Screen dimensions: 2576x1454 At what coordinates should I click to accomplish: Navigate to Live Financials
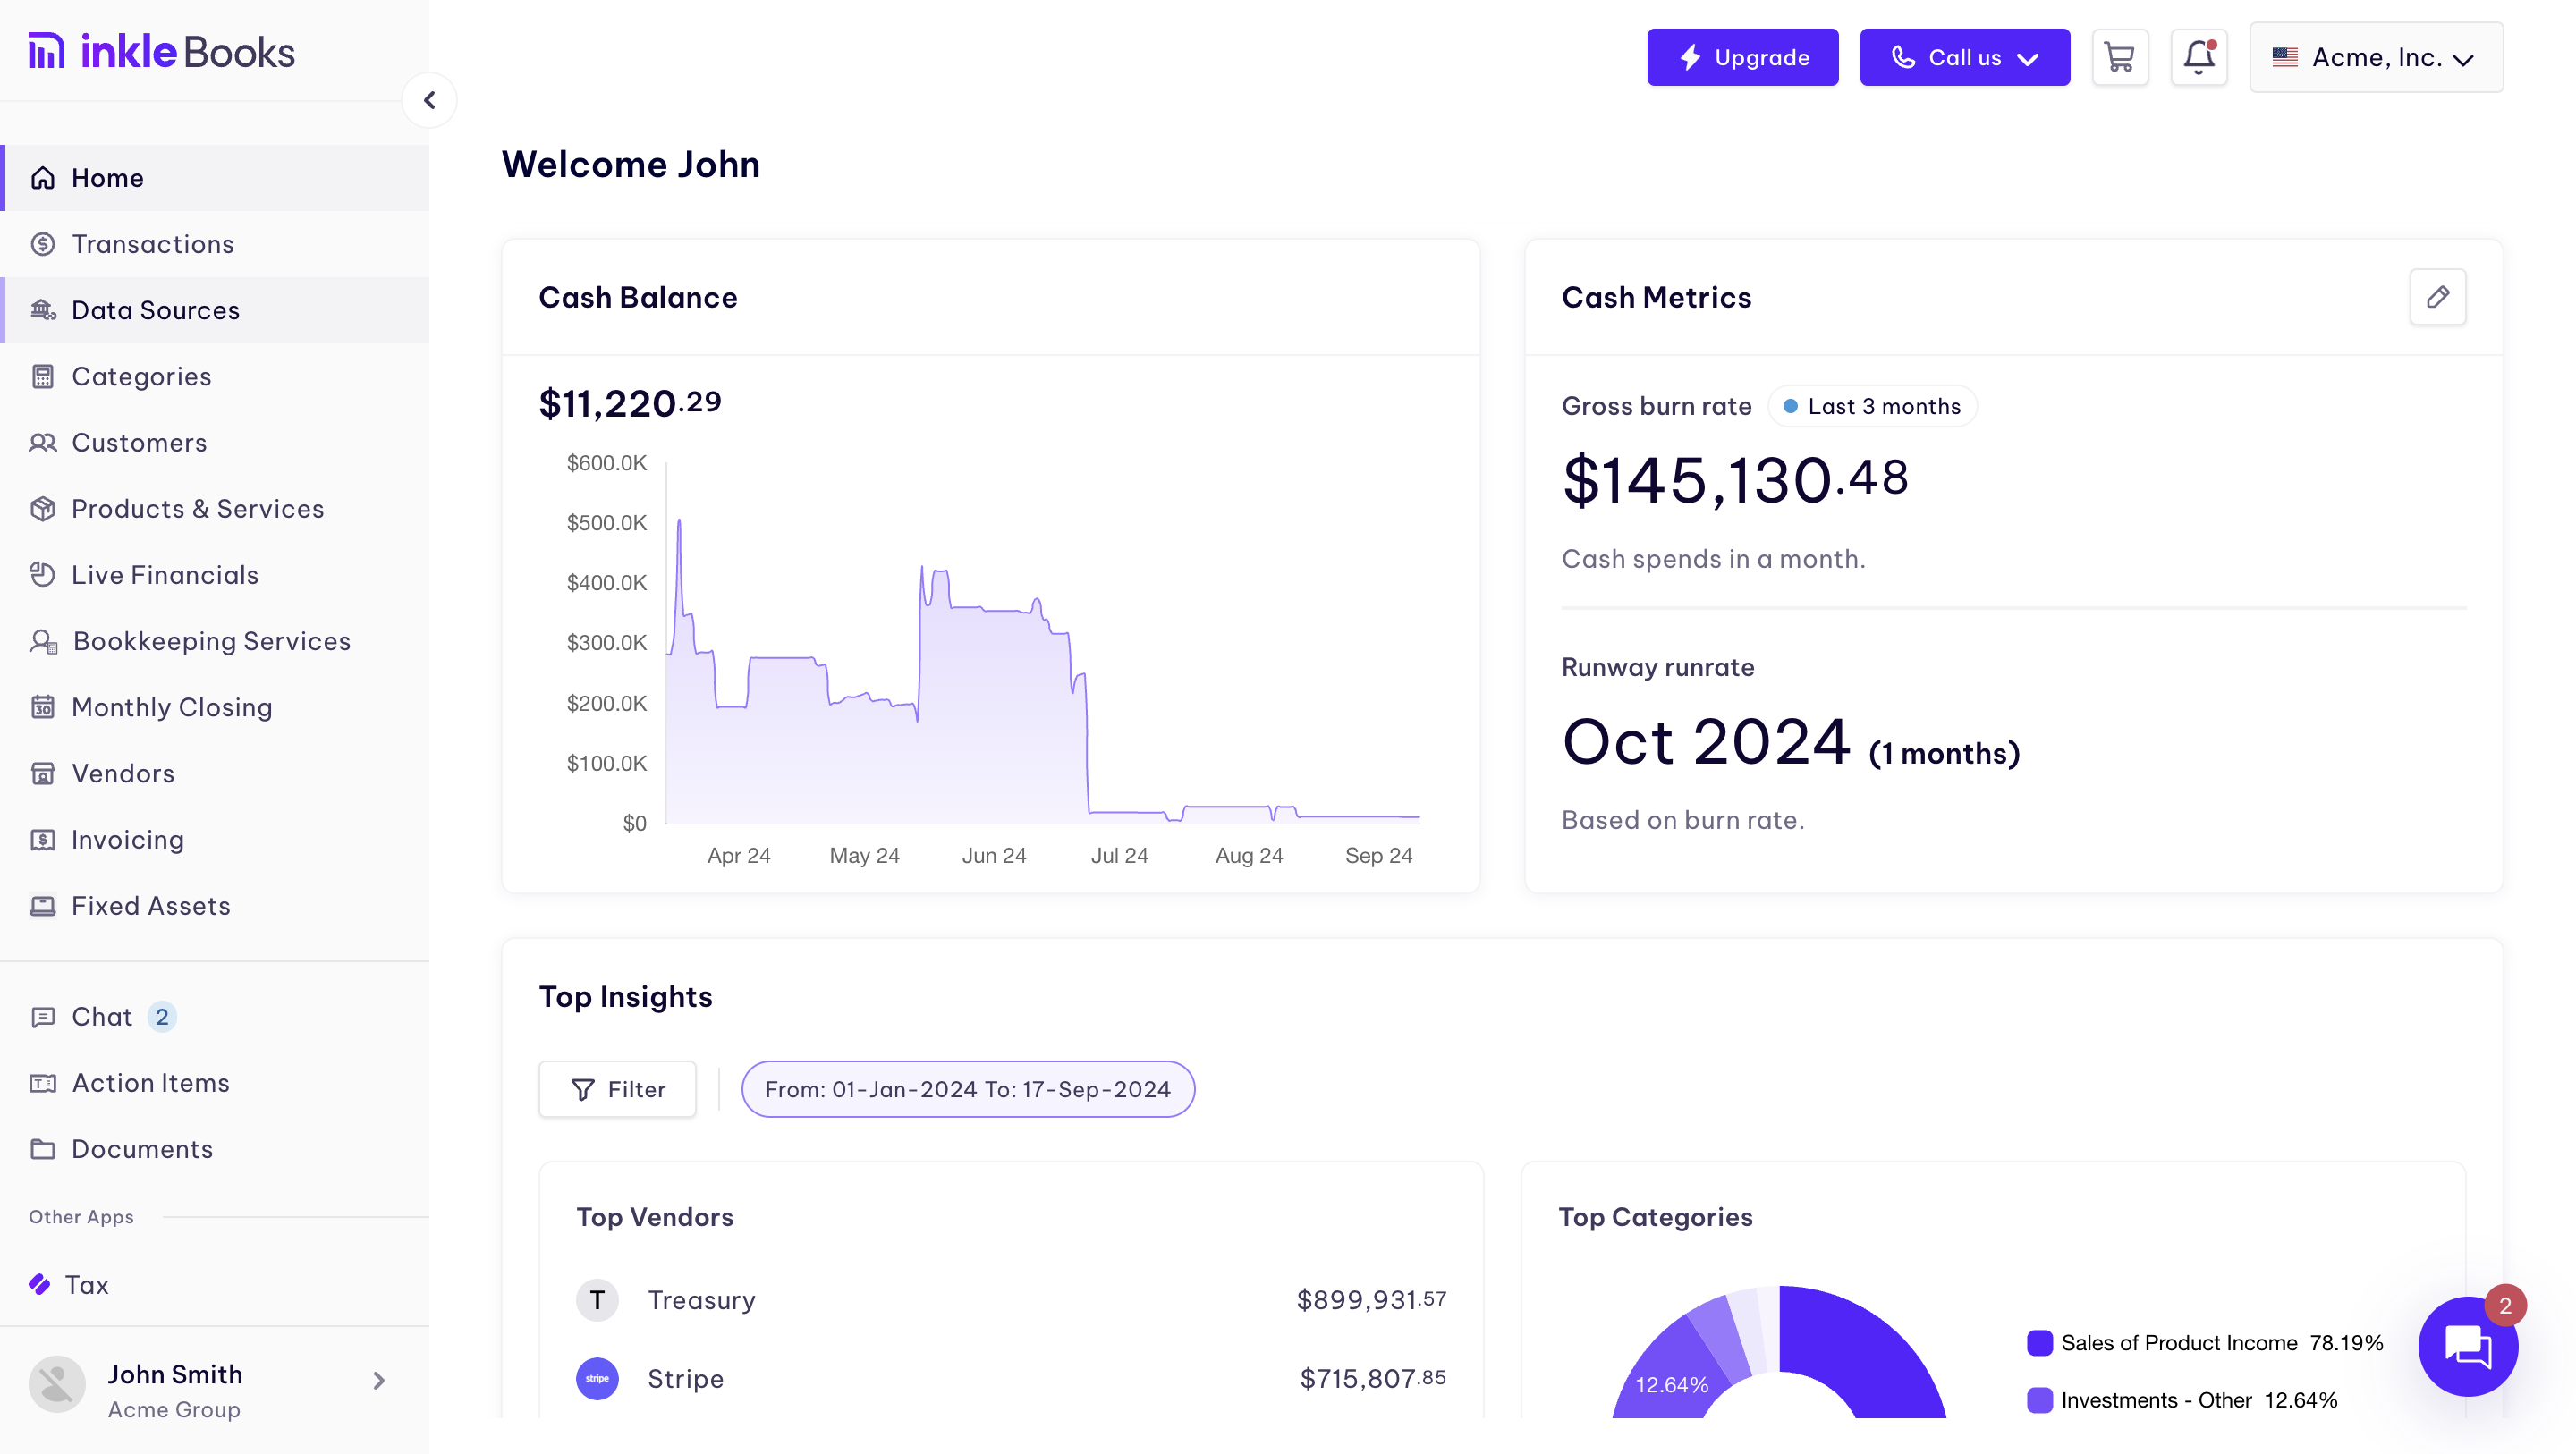tap(165, 575)
